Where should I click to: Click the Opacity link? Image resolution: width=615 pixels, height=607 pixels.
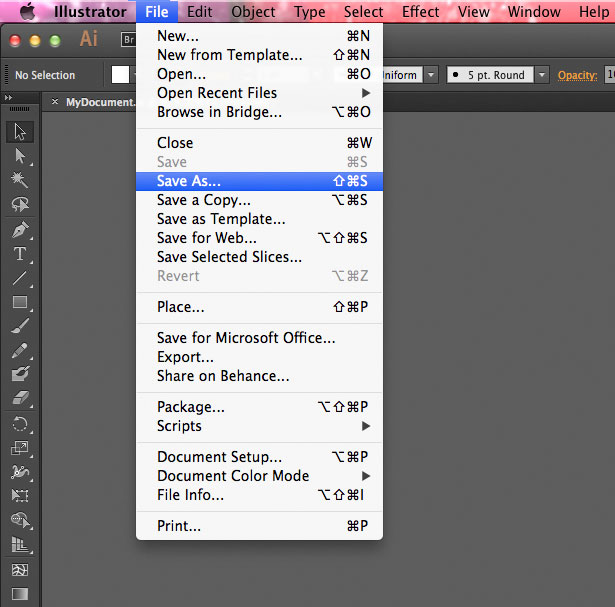(x=577, y=75)
